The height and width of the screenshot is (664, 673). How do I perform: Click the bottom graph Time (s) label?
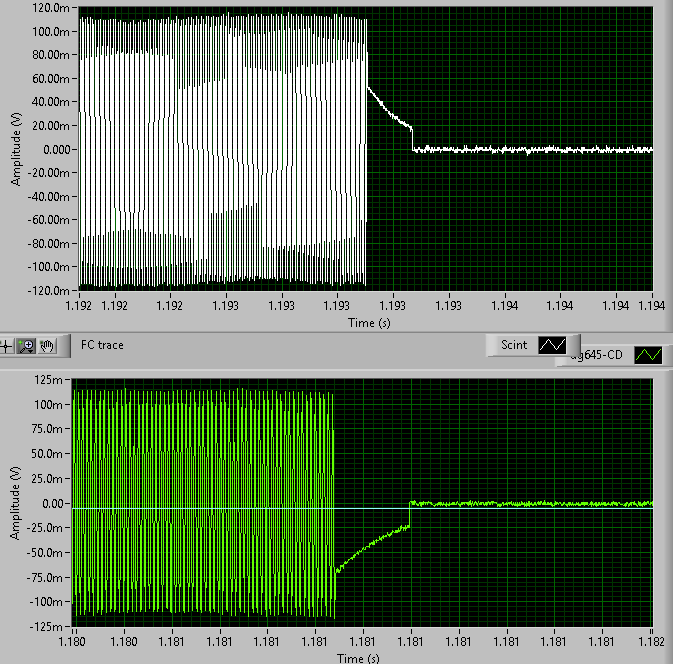(x=358, y=658)
